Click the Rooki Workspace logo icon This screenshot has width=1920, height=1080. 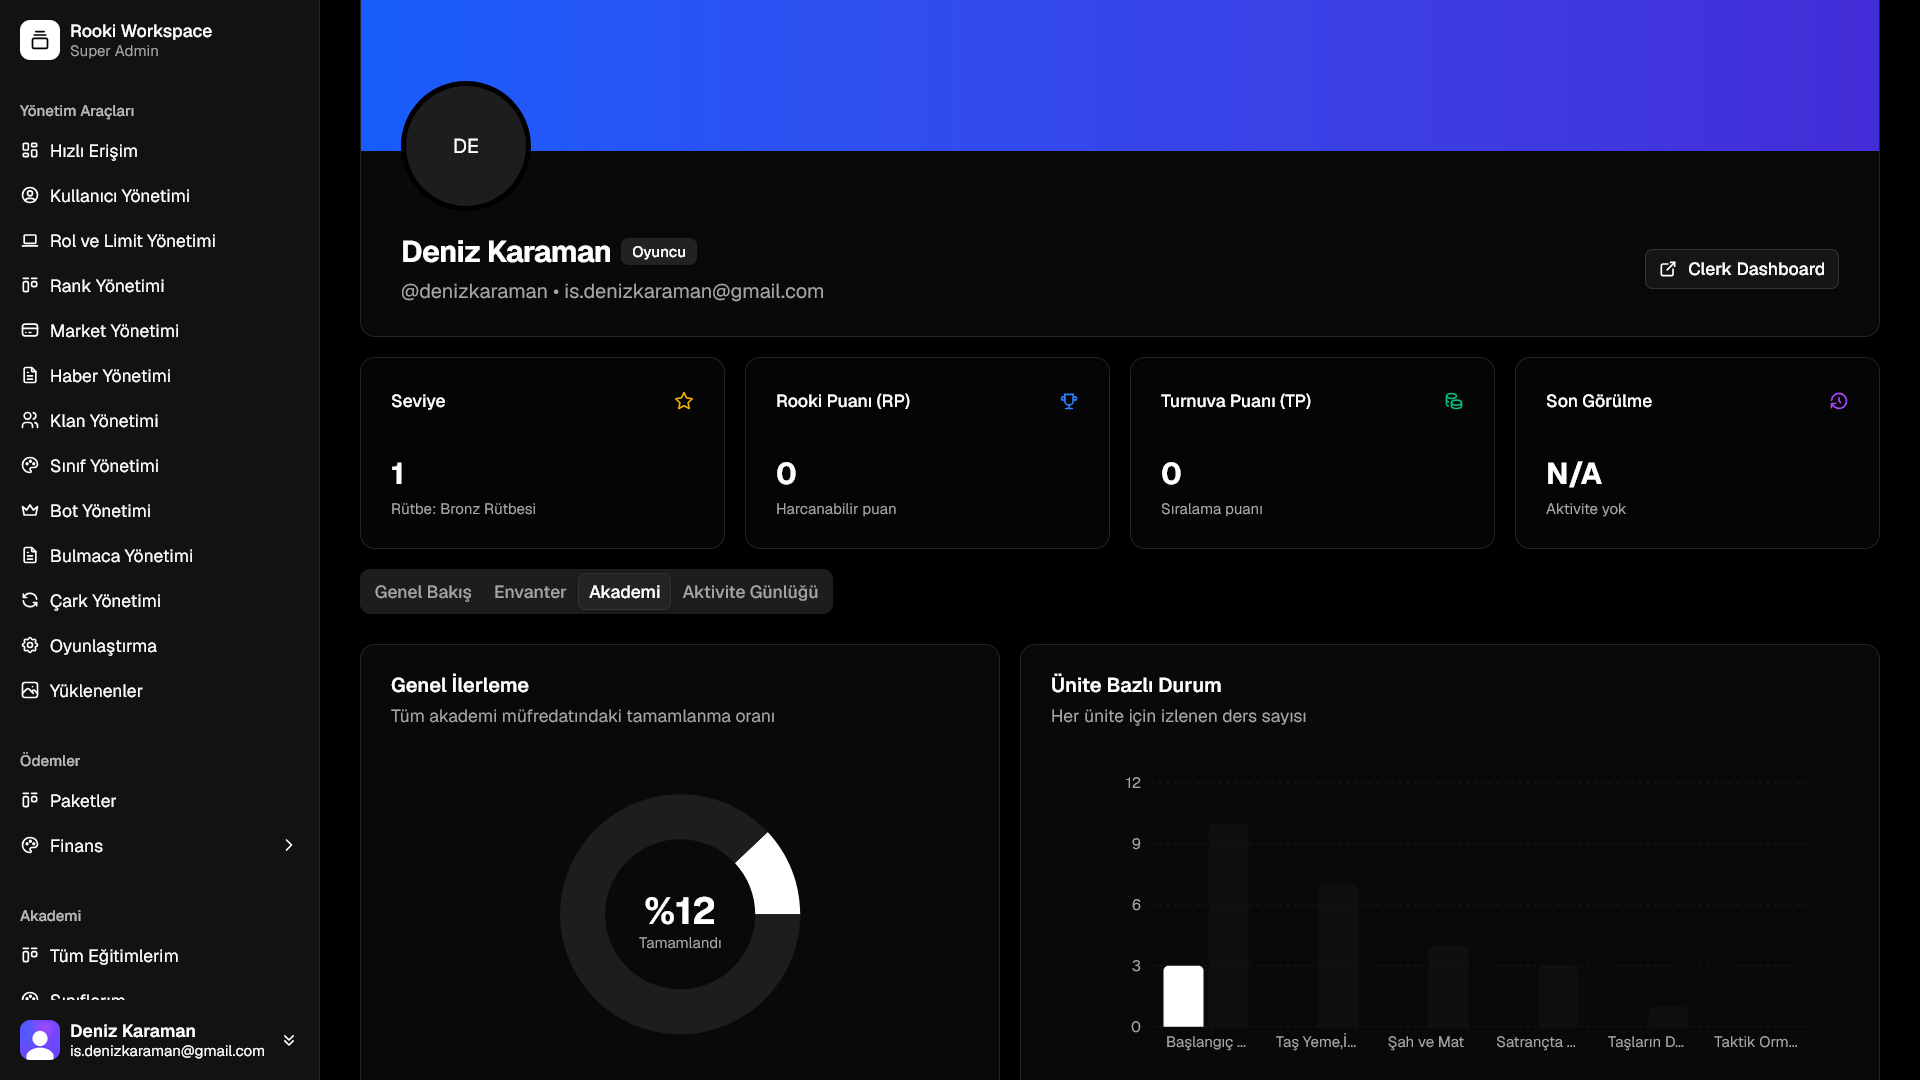coord(40,40)
